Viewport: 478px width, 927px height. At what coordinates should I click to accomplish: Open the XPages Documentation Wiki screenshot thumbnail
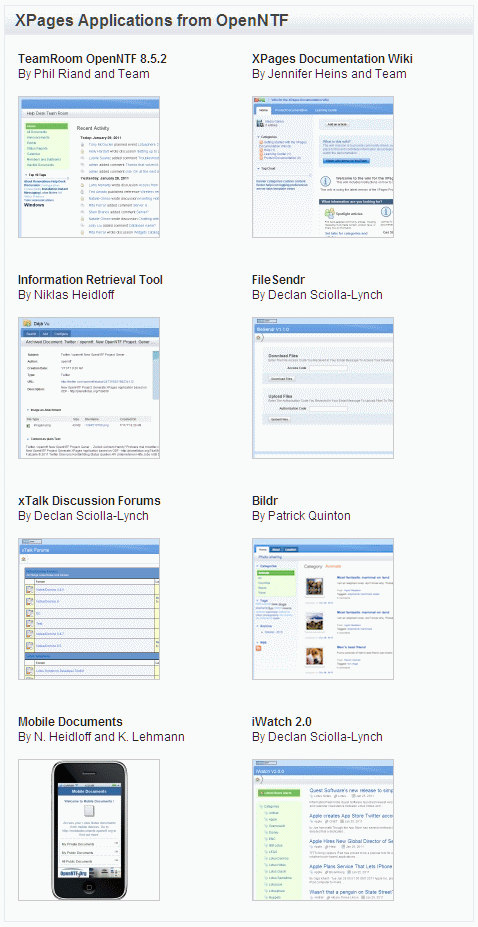[323, 167]
